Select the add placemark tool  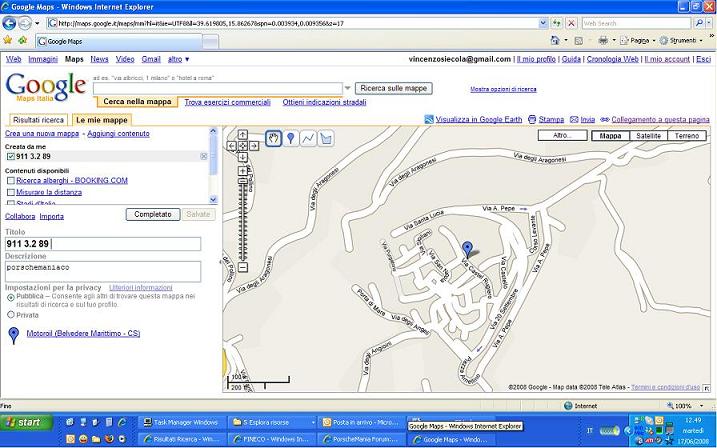291,138
